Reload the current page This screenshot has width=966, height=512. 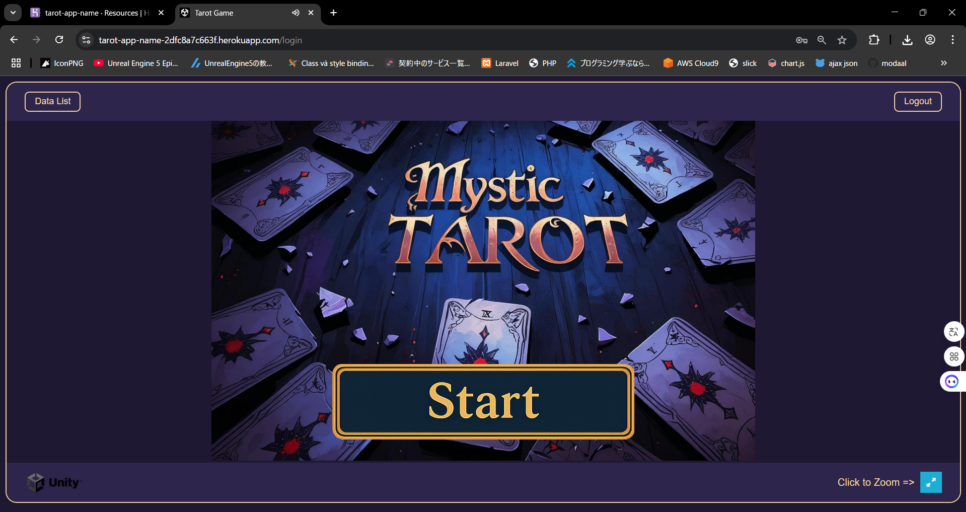tap(59, 40)
